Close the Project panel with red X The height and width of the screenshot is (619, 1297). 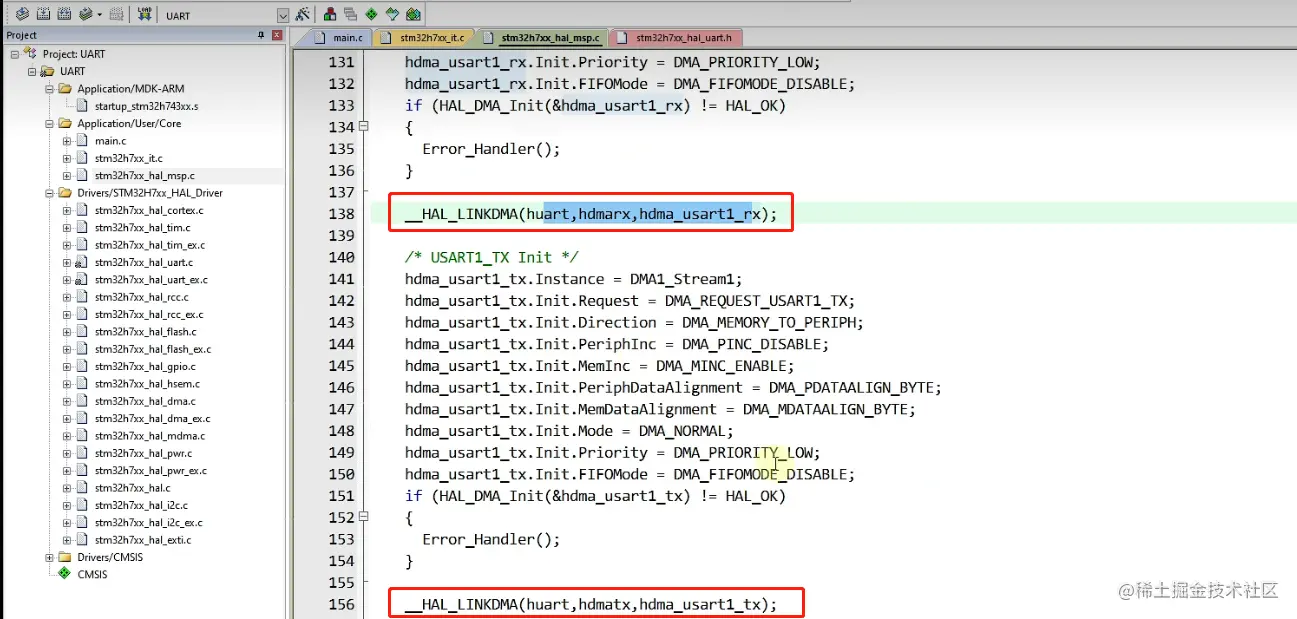(277, 35)
